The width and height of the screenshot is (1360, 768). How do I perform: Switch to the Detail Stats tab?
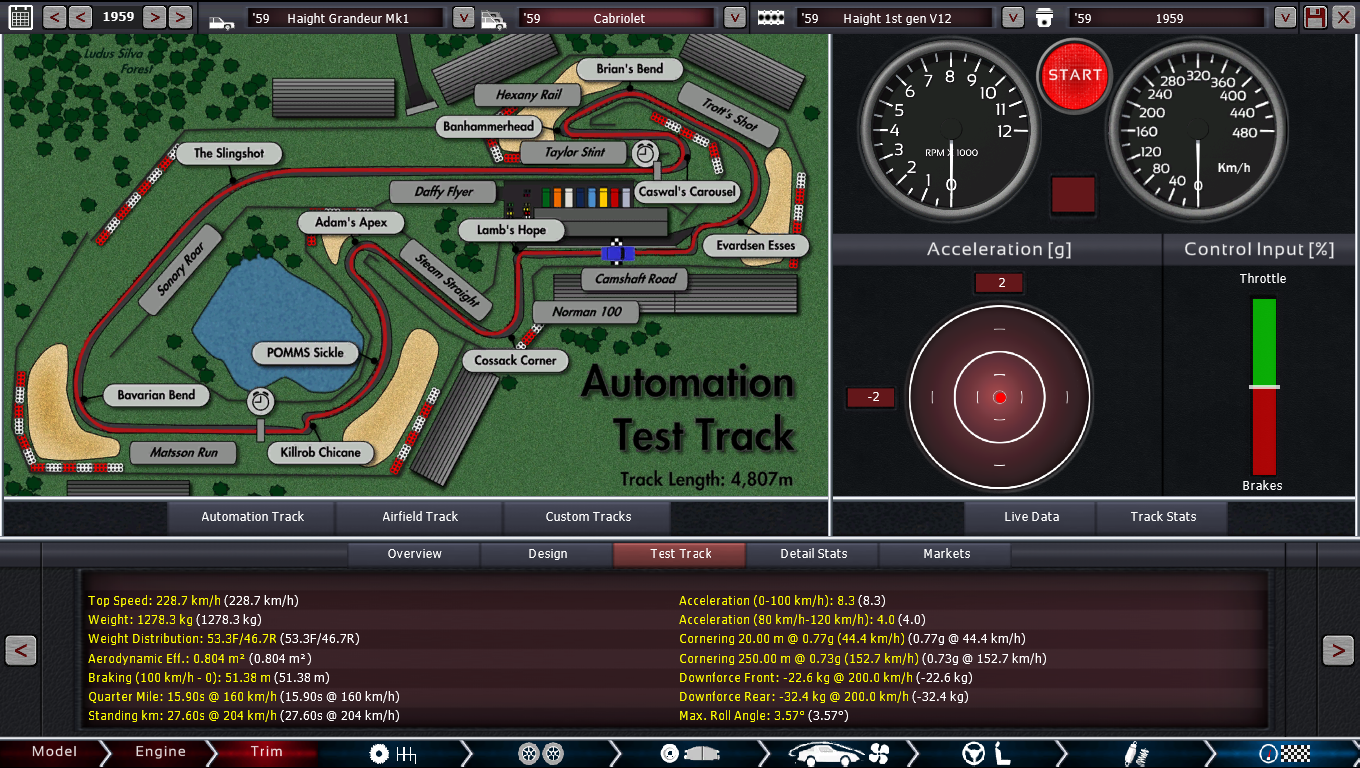813,554
